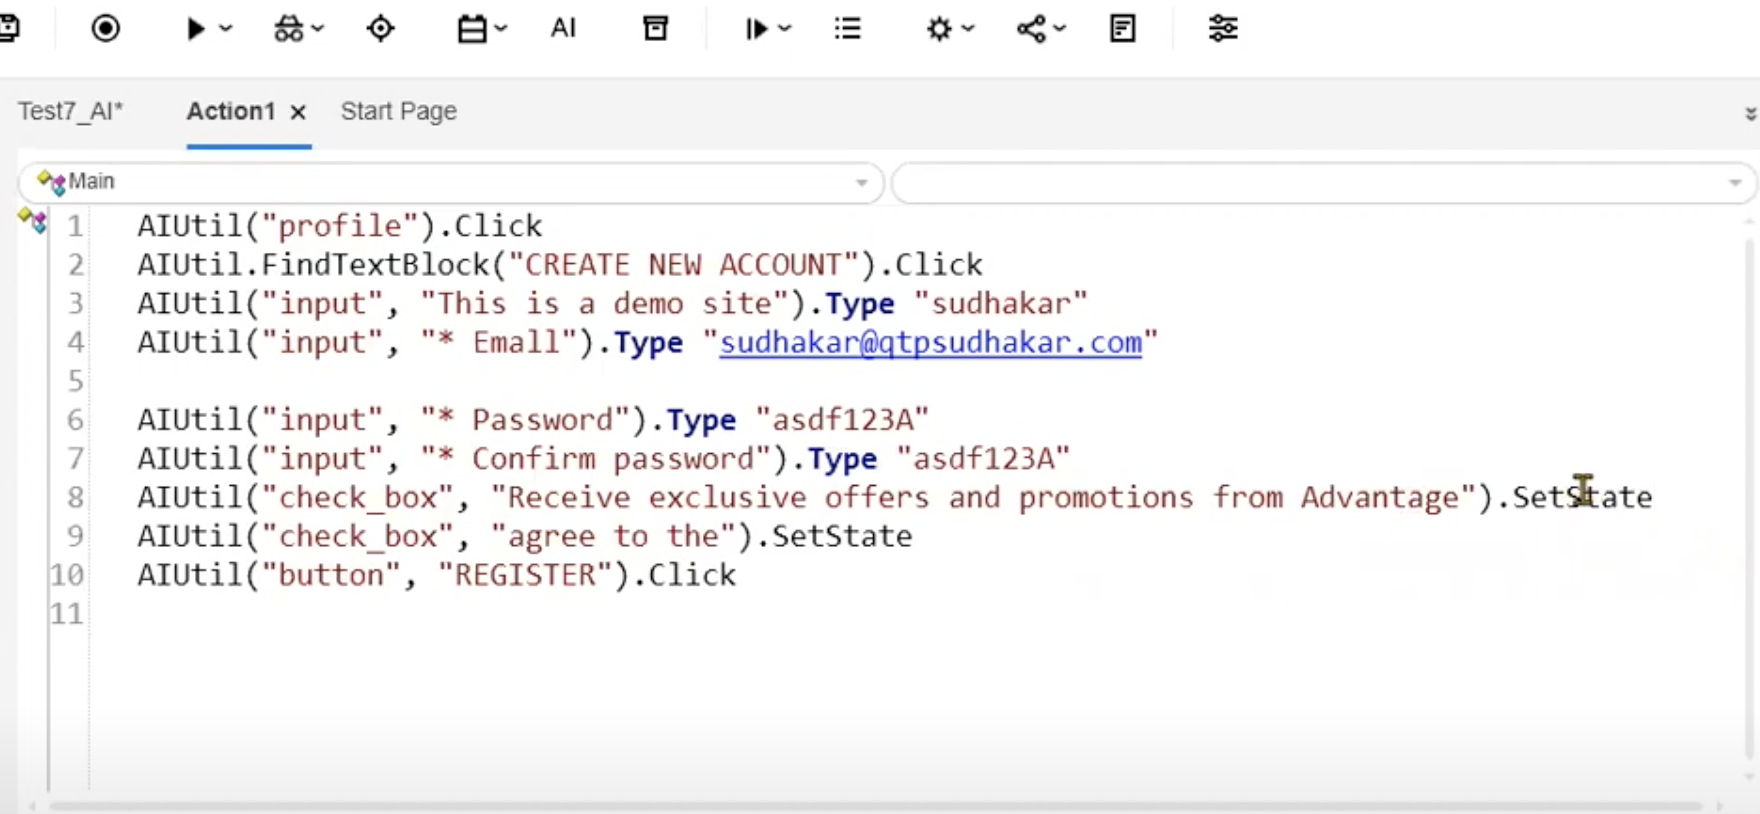
Task: Expand the calendar icon dropdown arrow
Action: point(501,28)
